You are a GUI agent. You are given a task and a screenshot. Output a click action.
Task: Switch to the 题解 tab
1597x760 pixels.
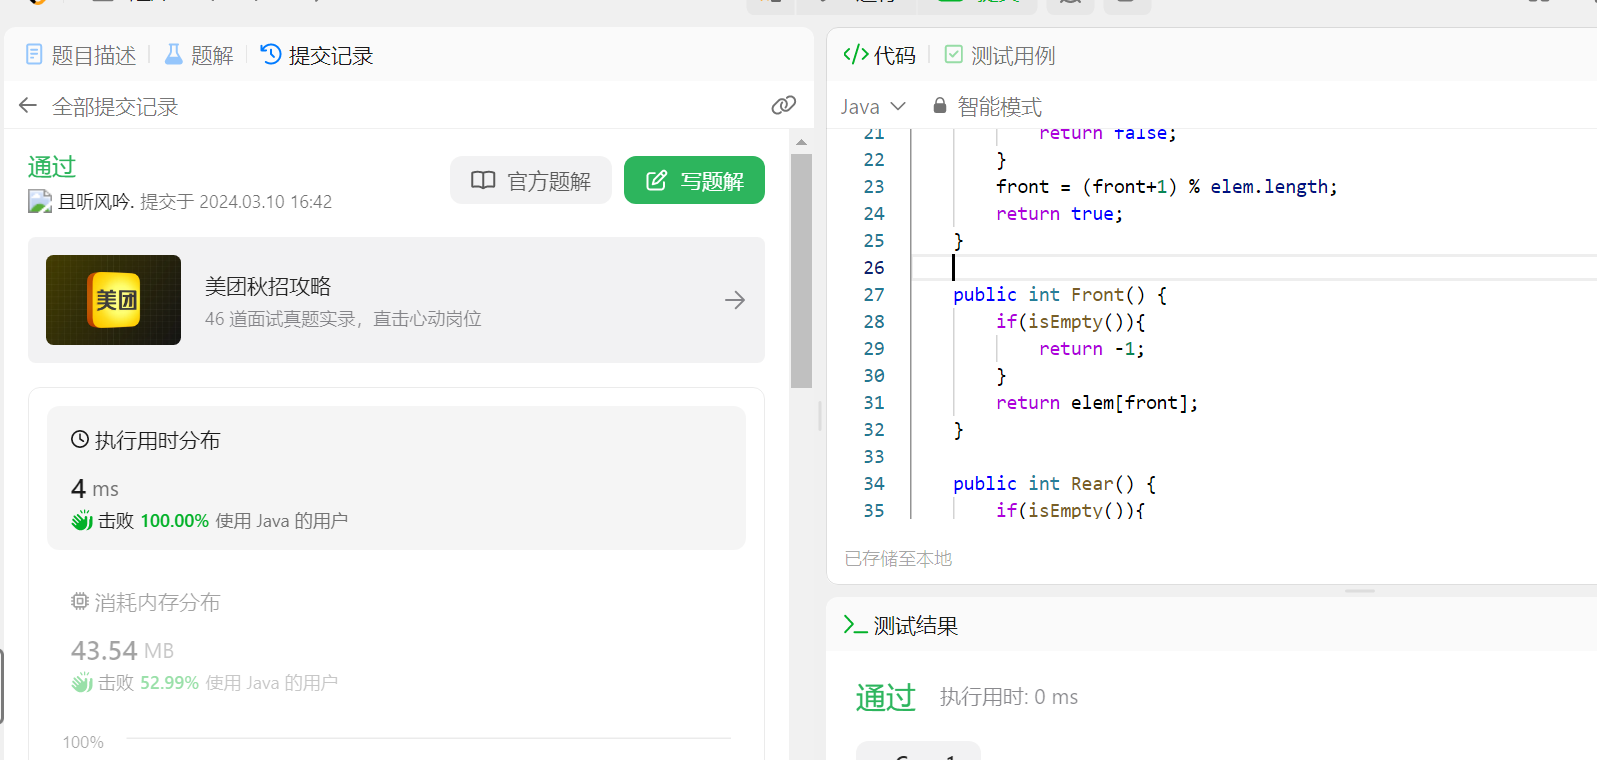198,55
